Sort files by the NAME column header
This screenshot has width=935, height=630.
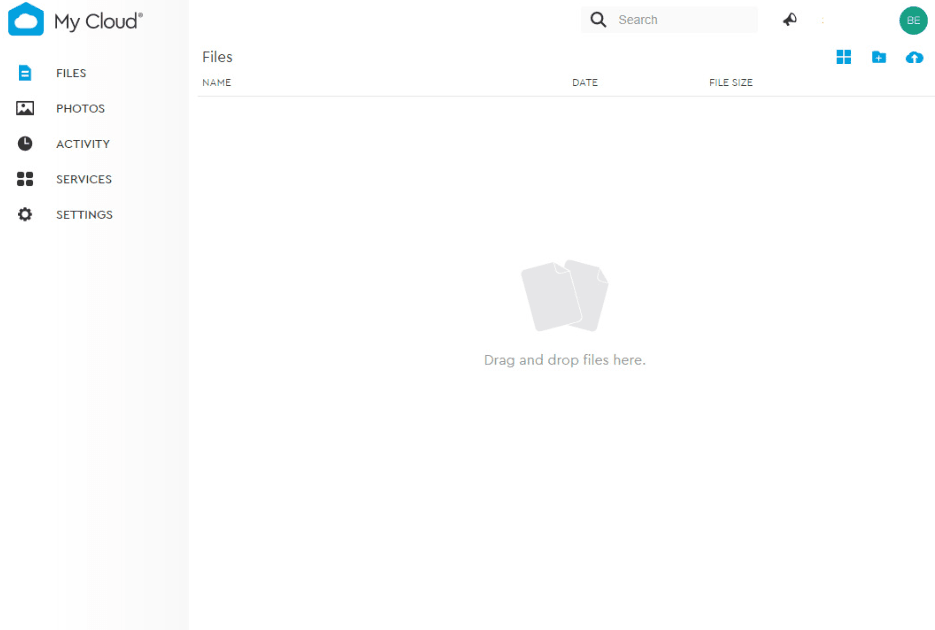(216, 83)
